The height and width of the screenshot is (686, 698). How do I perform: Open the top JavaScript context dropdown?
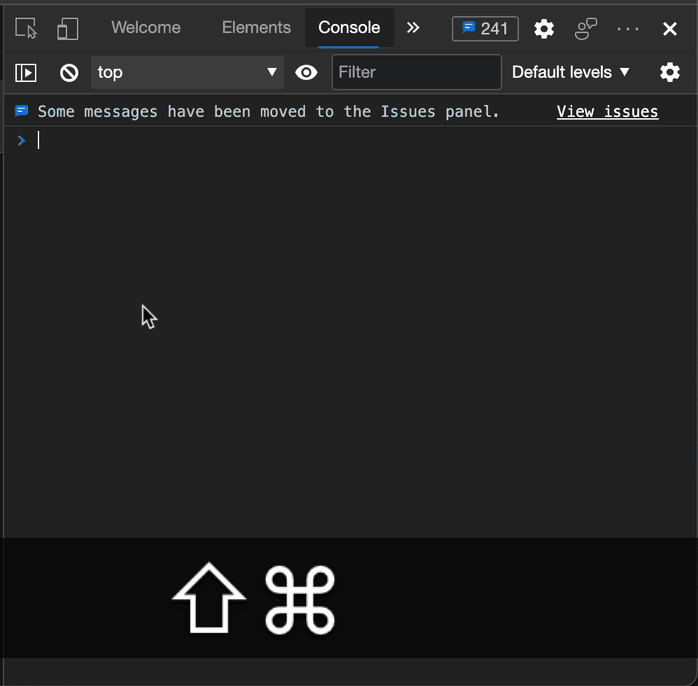pyautogui.click(x=187, y=72)
